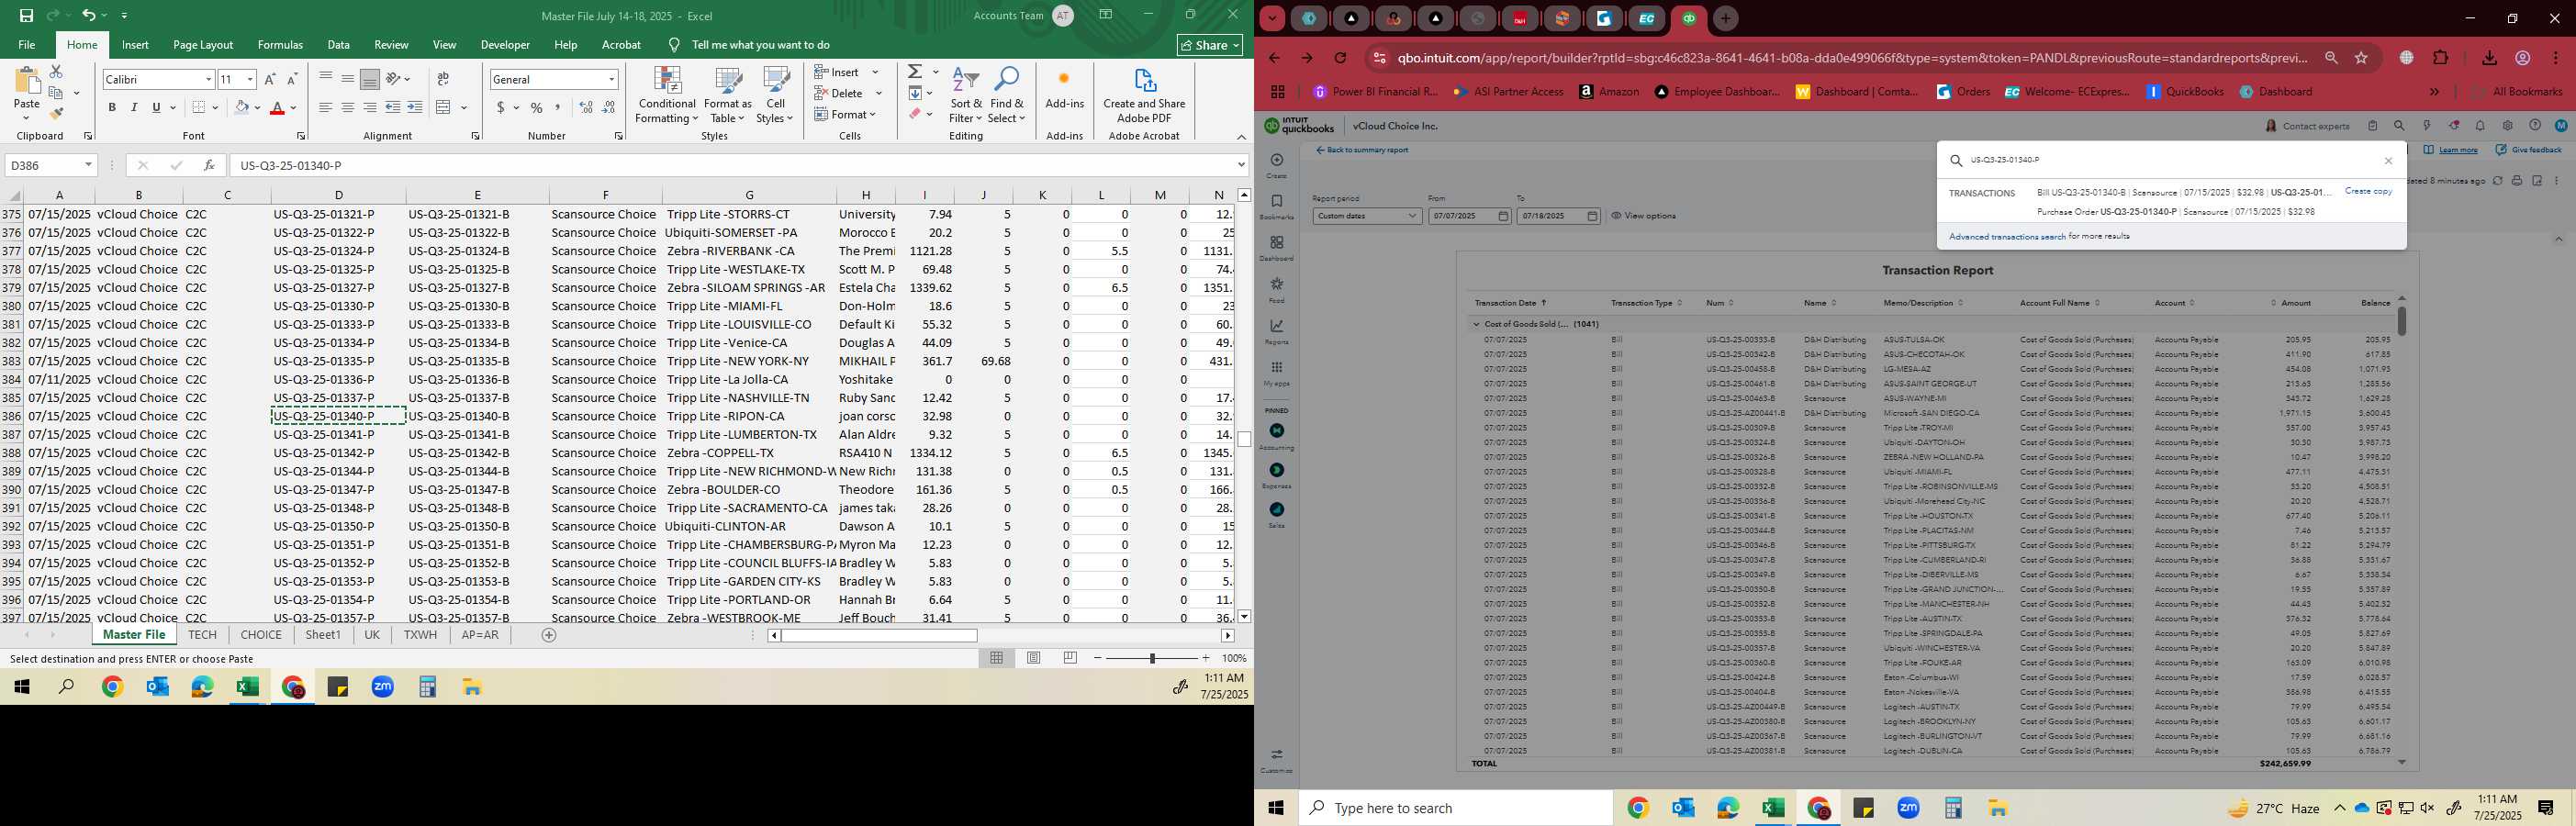This screenshot has width=2576, height=826.
Task: Open Sort & Filter menu
Action: [966, 96]
